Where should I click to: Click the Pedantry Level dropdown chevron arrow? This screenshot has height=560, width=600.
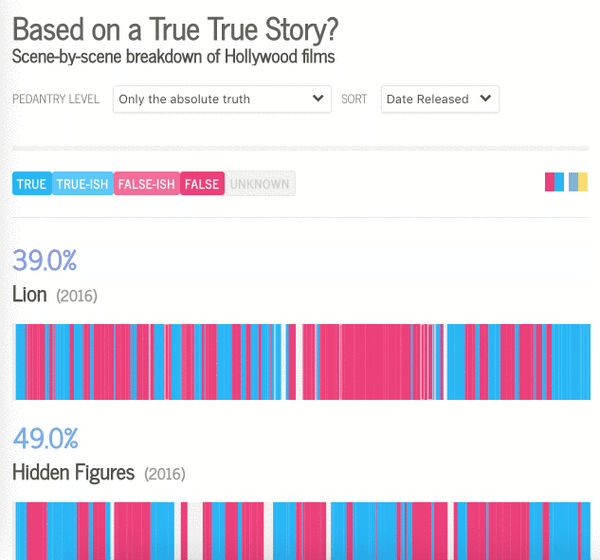tap(318, 99)
